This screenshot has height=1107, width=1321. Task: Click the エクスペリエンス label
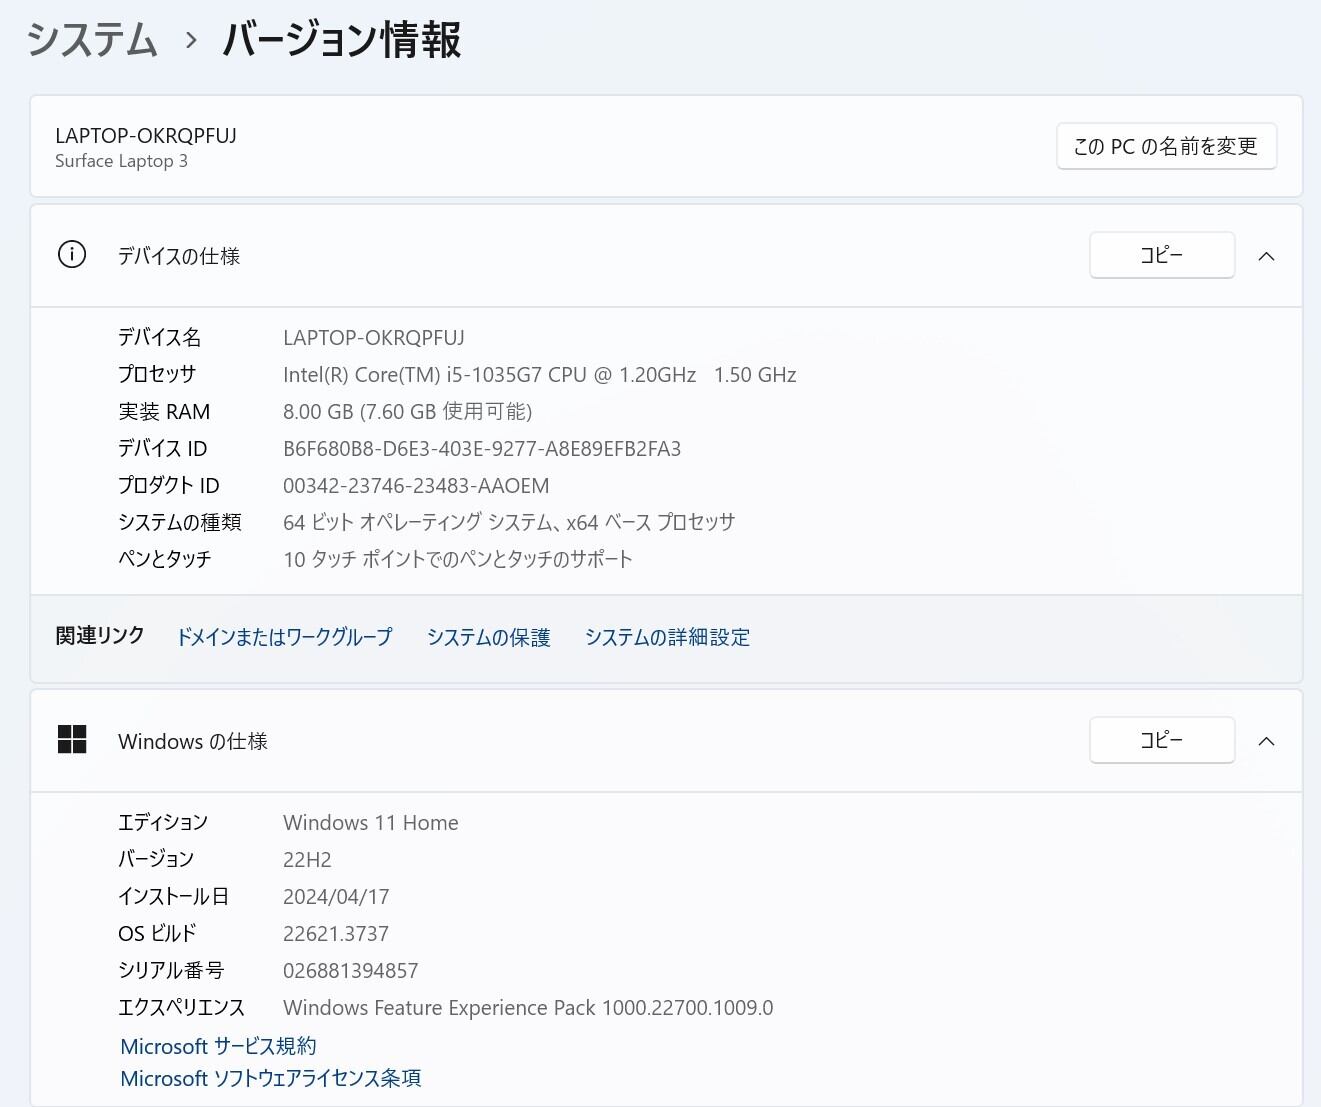181,1008
